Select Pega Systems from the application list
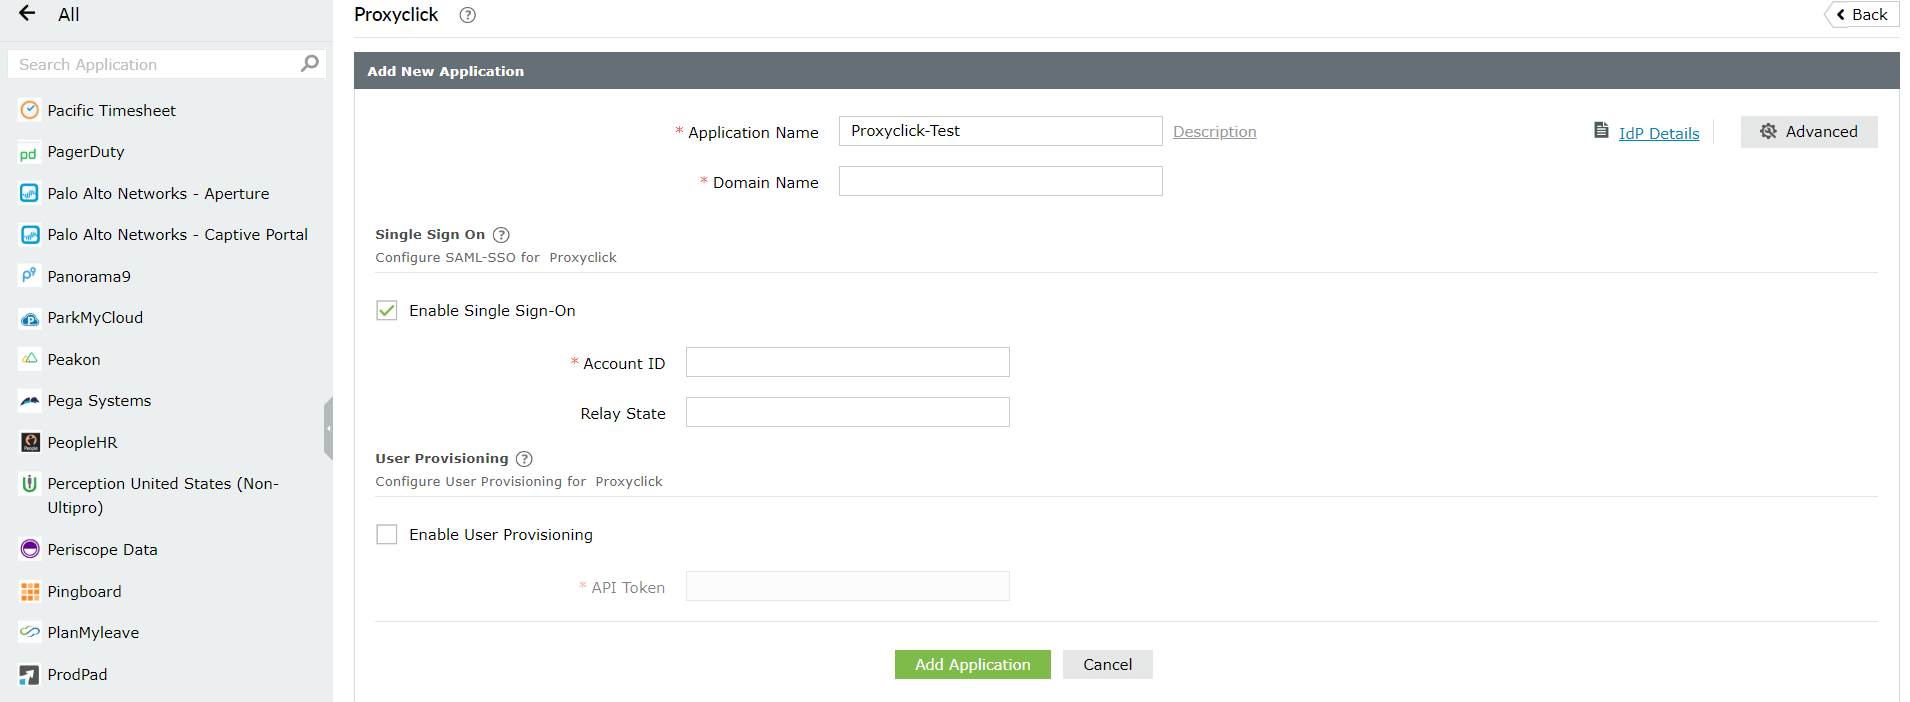 [x=99, y=401]
